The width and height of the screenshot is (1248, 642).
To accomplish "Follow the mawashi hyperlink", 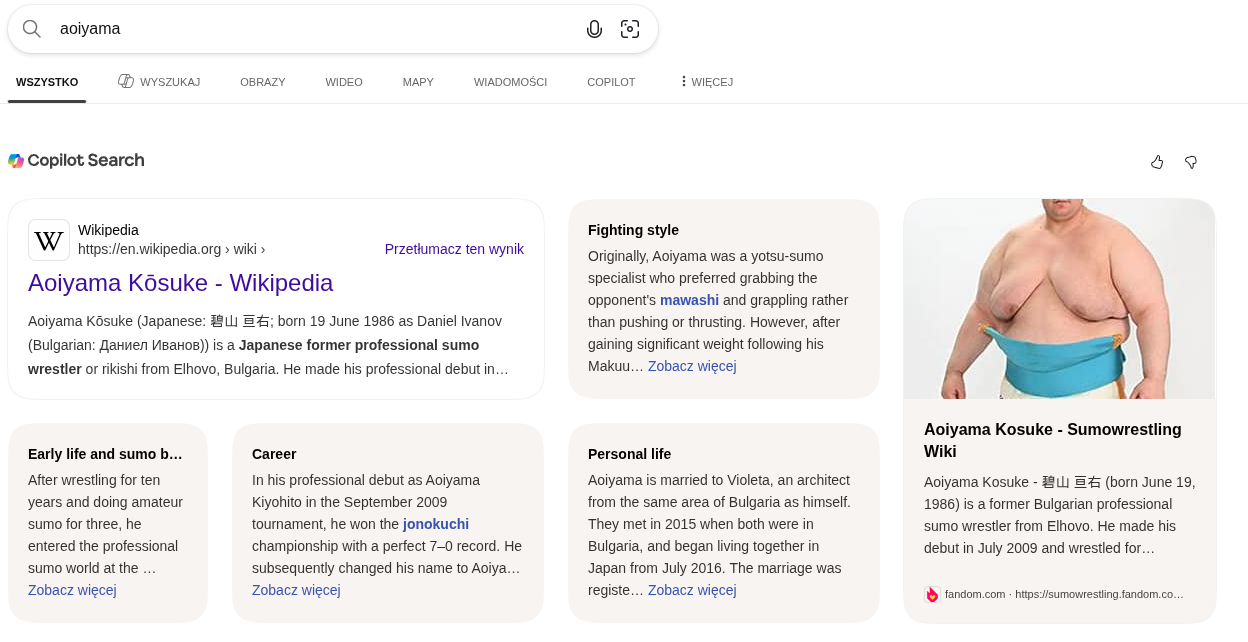I will click(689, 300).
